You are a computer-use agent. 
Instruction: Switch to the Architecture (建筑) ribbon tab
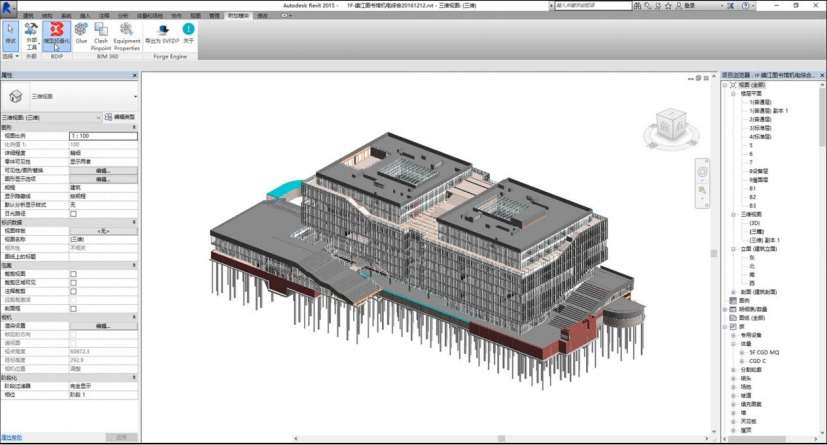[28, 16]
